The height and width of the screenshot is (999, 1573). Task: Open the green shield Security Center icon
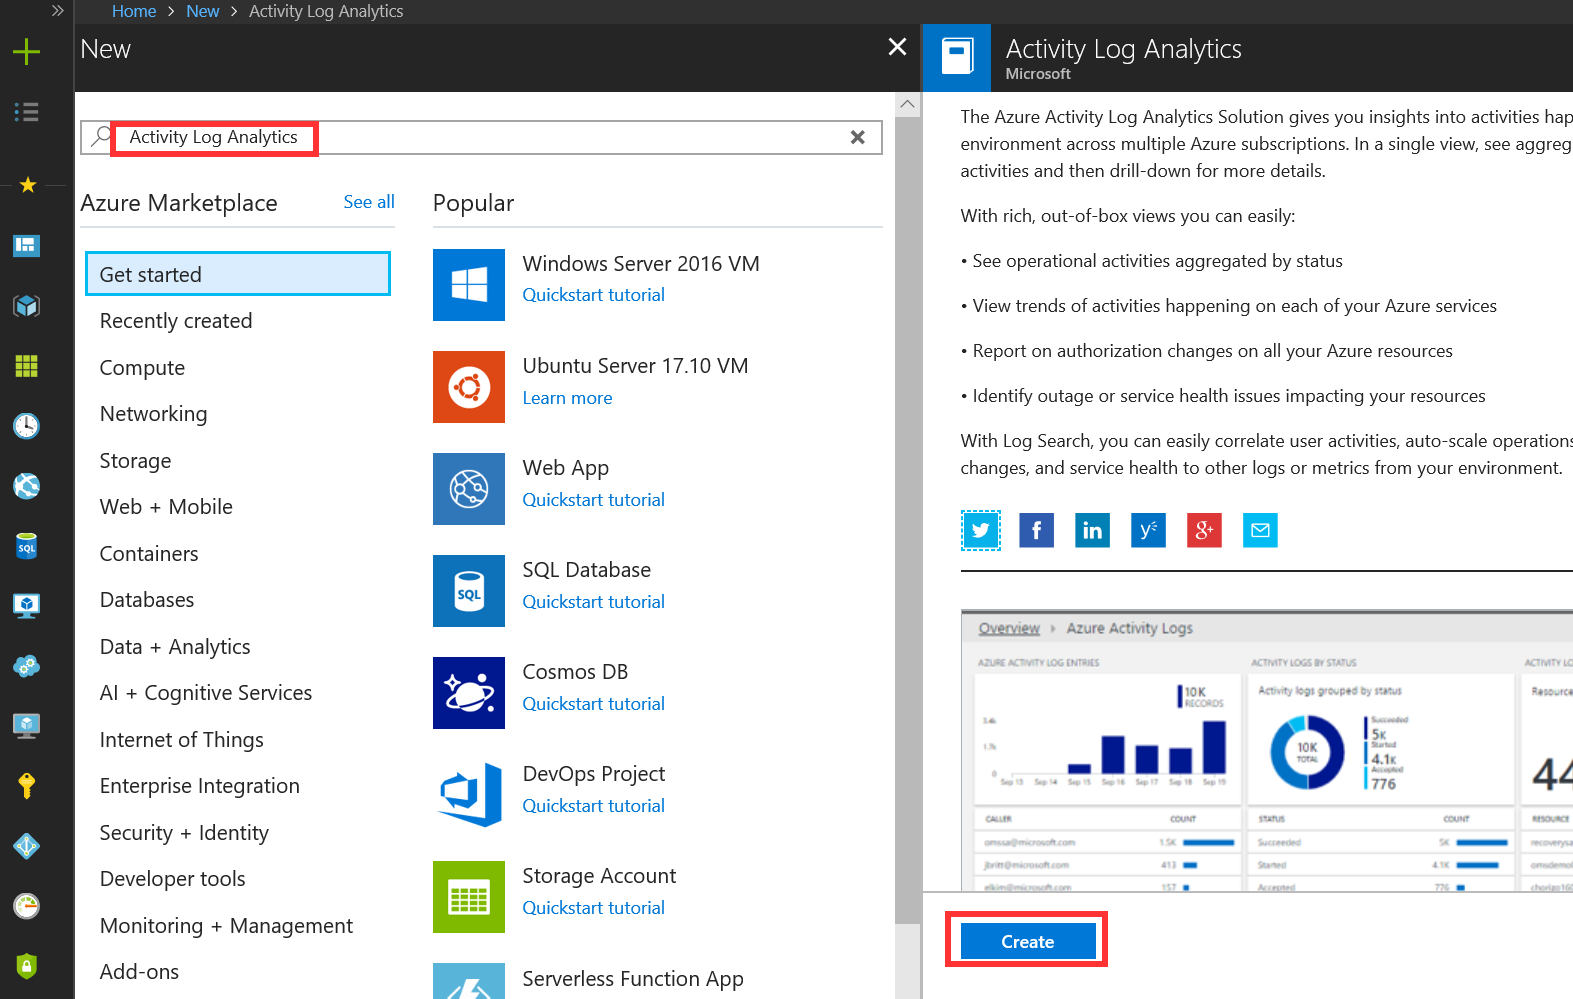click(27, 966)
